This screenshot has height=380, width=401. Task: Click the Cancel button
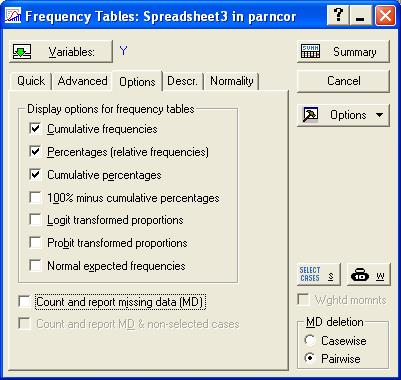coord(343,81)
